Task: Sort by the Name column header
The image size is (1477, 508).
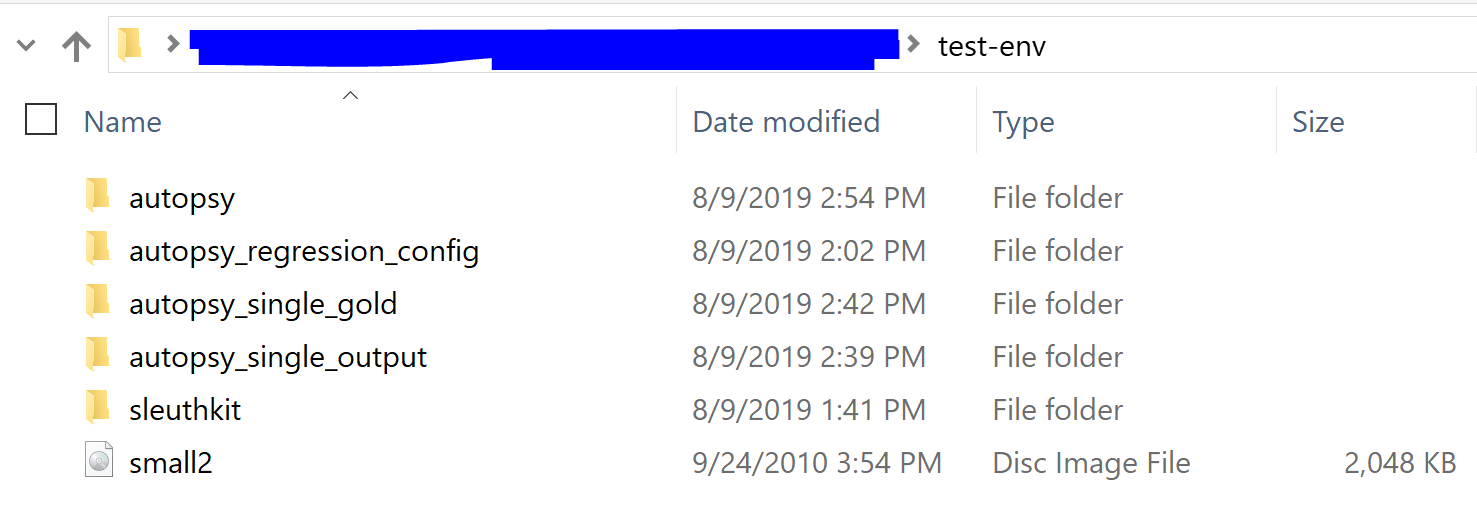Action: coord(123,122)
